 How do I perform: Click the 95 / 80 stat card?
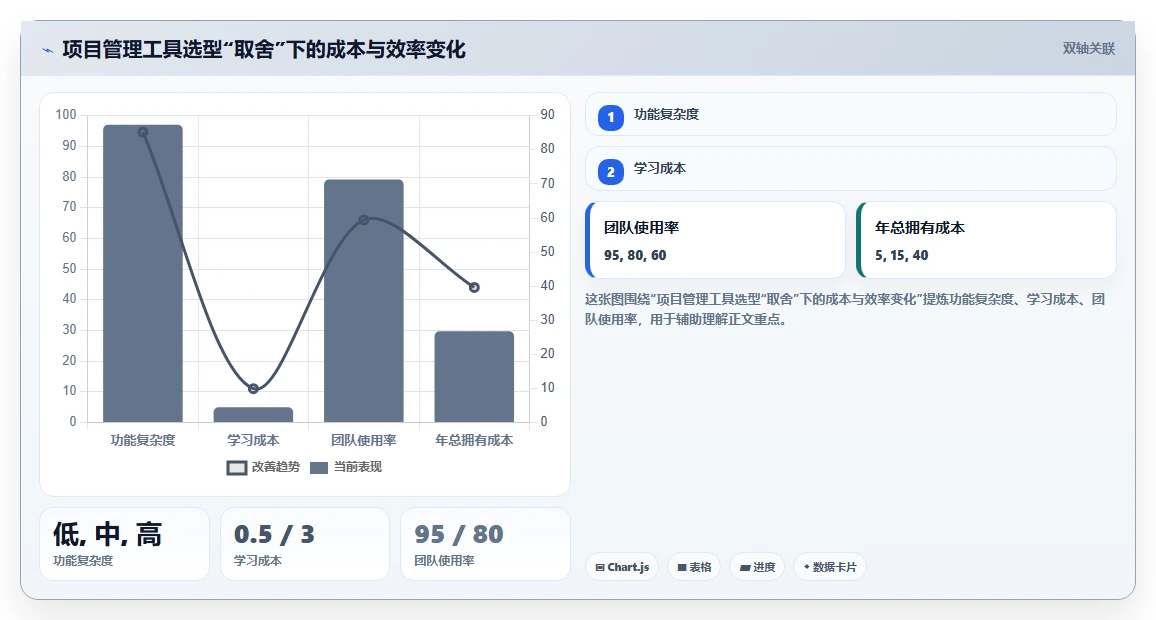485,544
